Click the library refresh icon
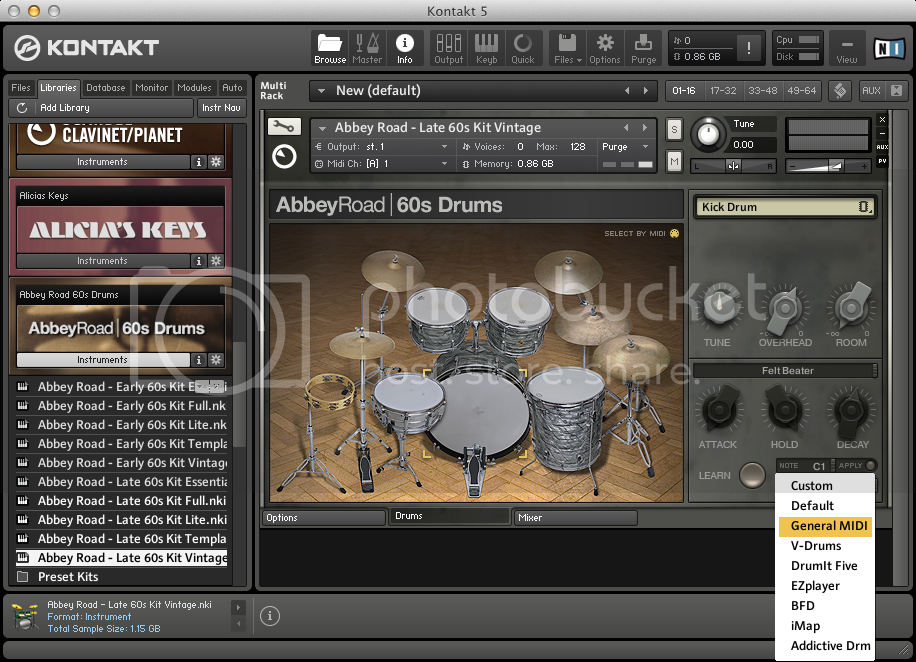Viewport: 916px width, 662px height. pyautogui.click(x=21, y=108)
